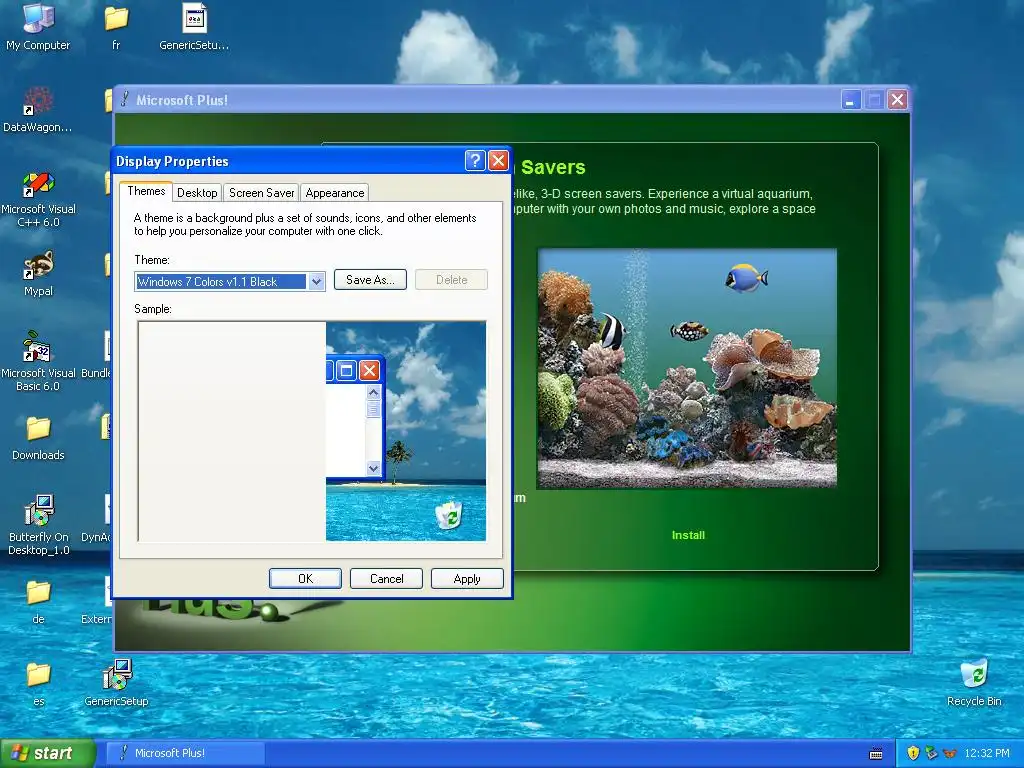Click the help question-mark button in Display Properties
1024x768 pixels.
pyautogui.click(x=475, y=161)
